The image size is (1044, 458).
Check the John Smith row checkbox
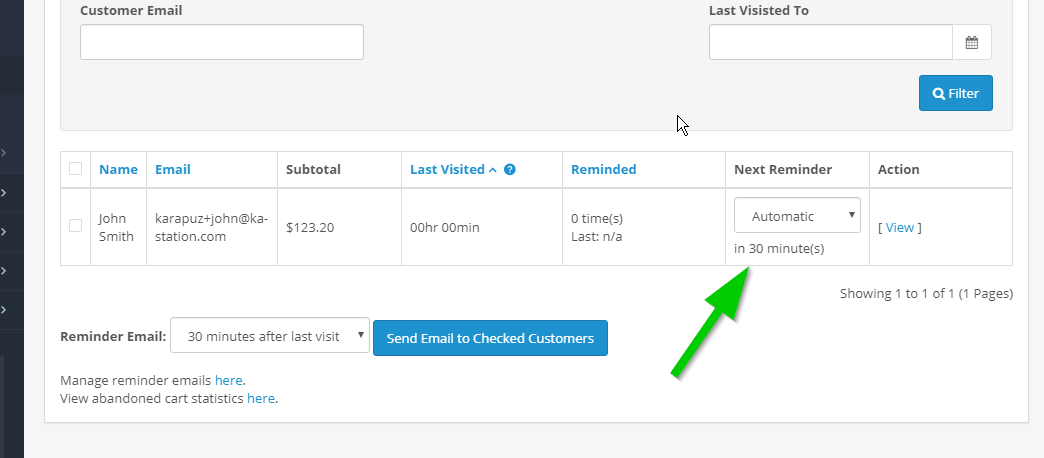[76, 226]
